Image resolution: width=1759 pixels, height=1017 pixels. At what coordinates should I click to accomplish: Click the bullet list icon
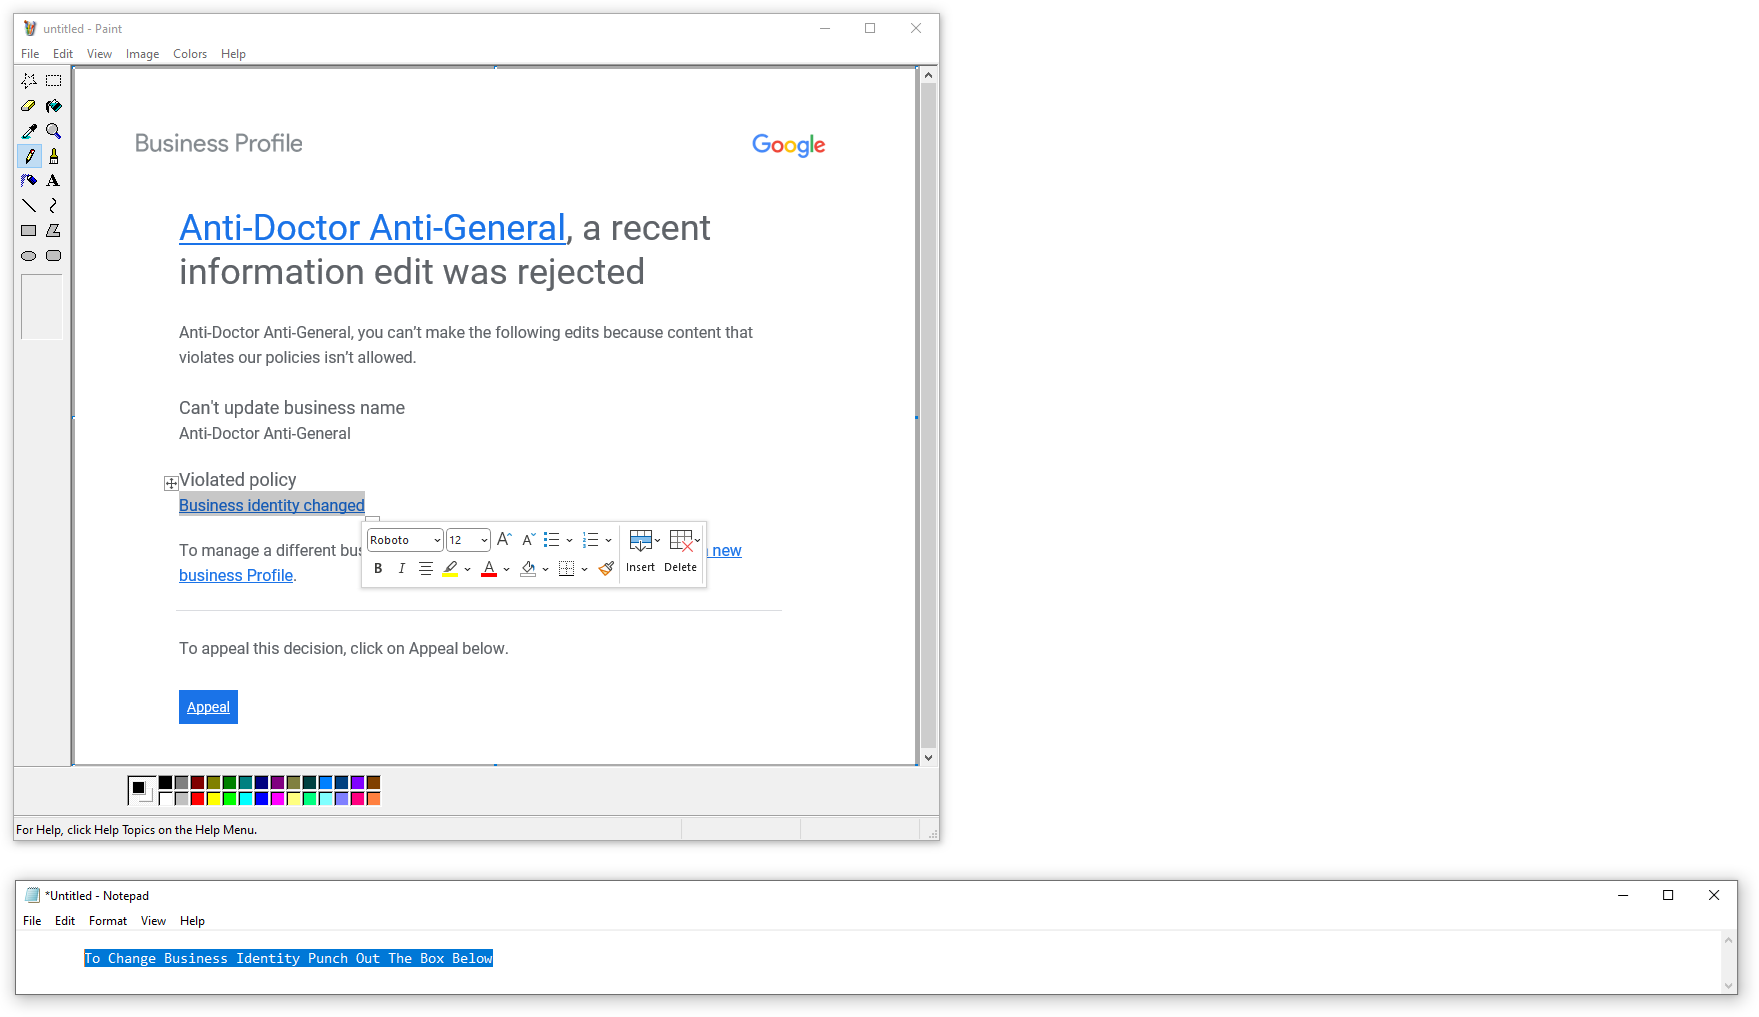pyautogui.click(x=552, y=540)
